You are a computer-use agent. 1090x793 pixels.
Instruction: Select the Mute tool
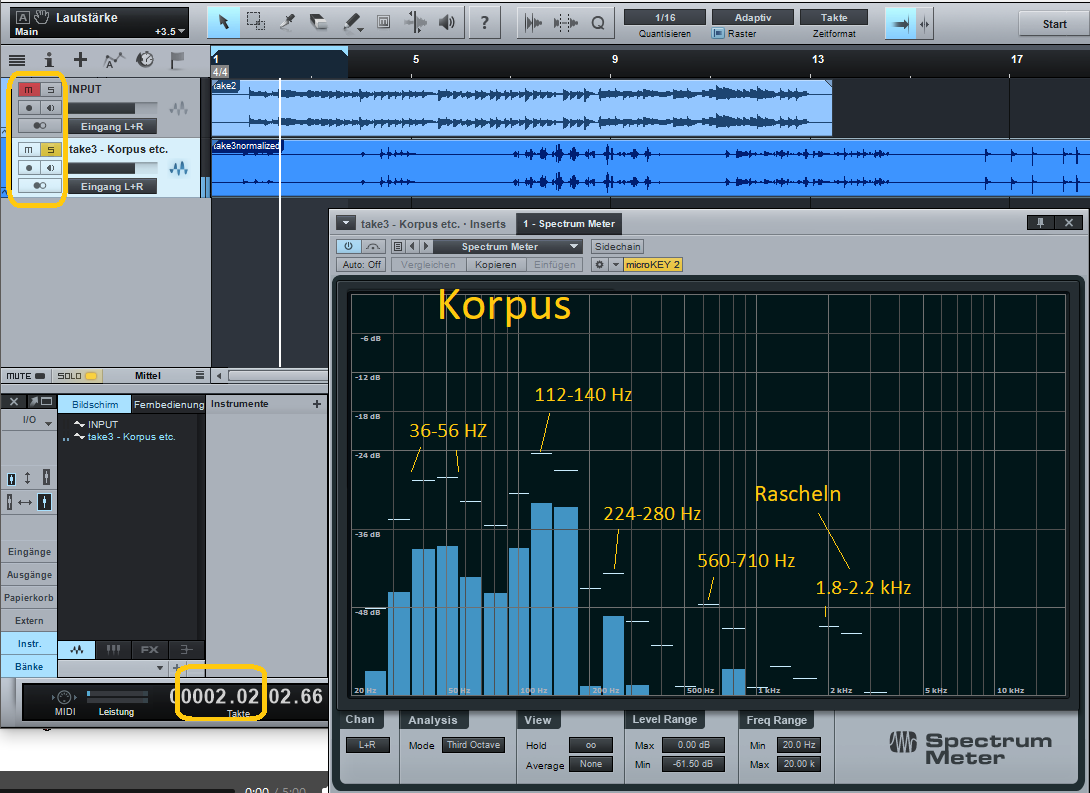pyautogui.click(x=384, y=22)
